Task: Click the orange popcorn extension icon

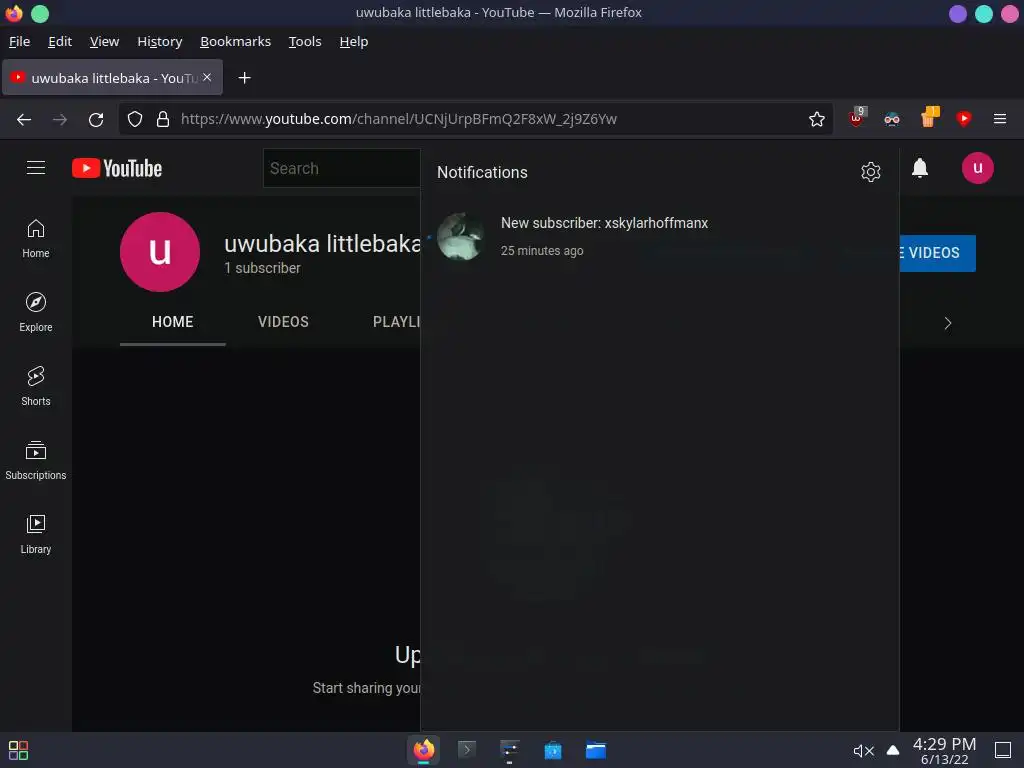Action: [929, 118]
